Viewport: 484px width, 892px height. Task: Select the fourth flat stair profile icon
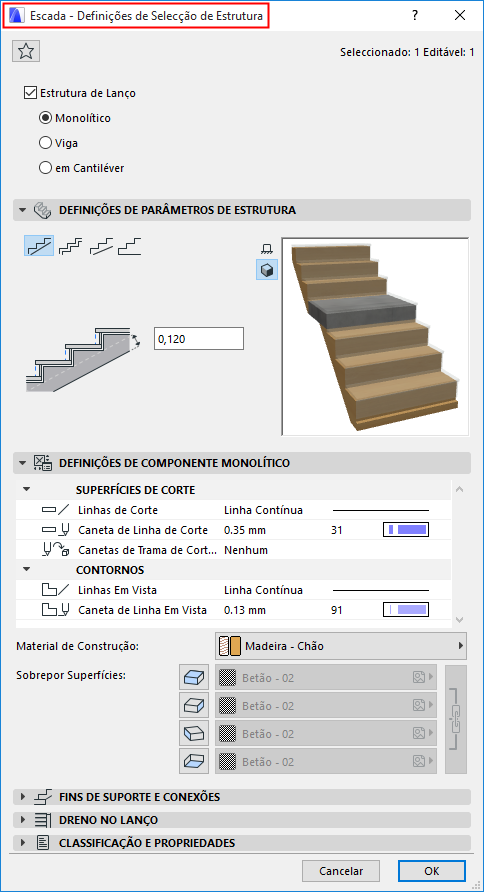click(129, 246)
